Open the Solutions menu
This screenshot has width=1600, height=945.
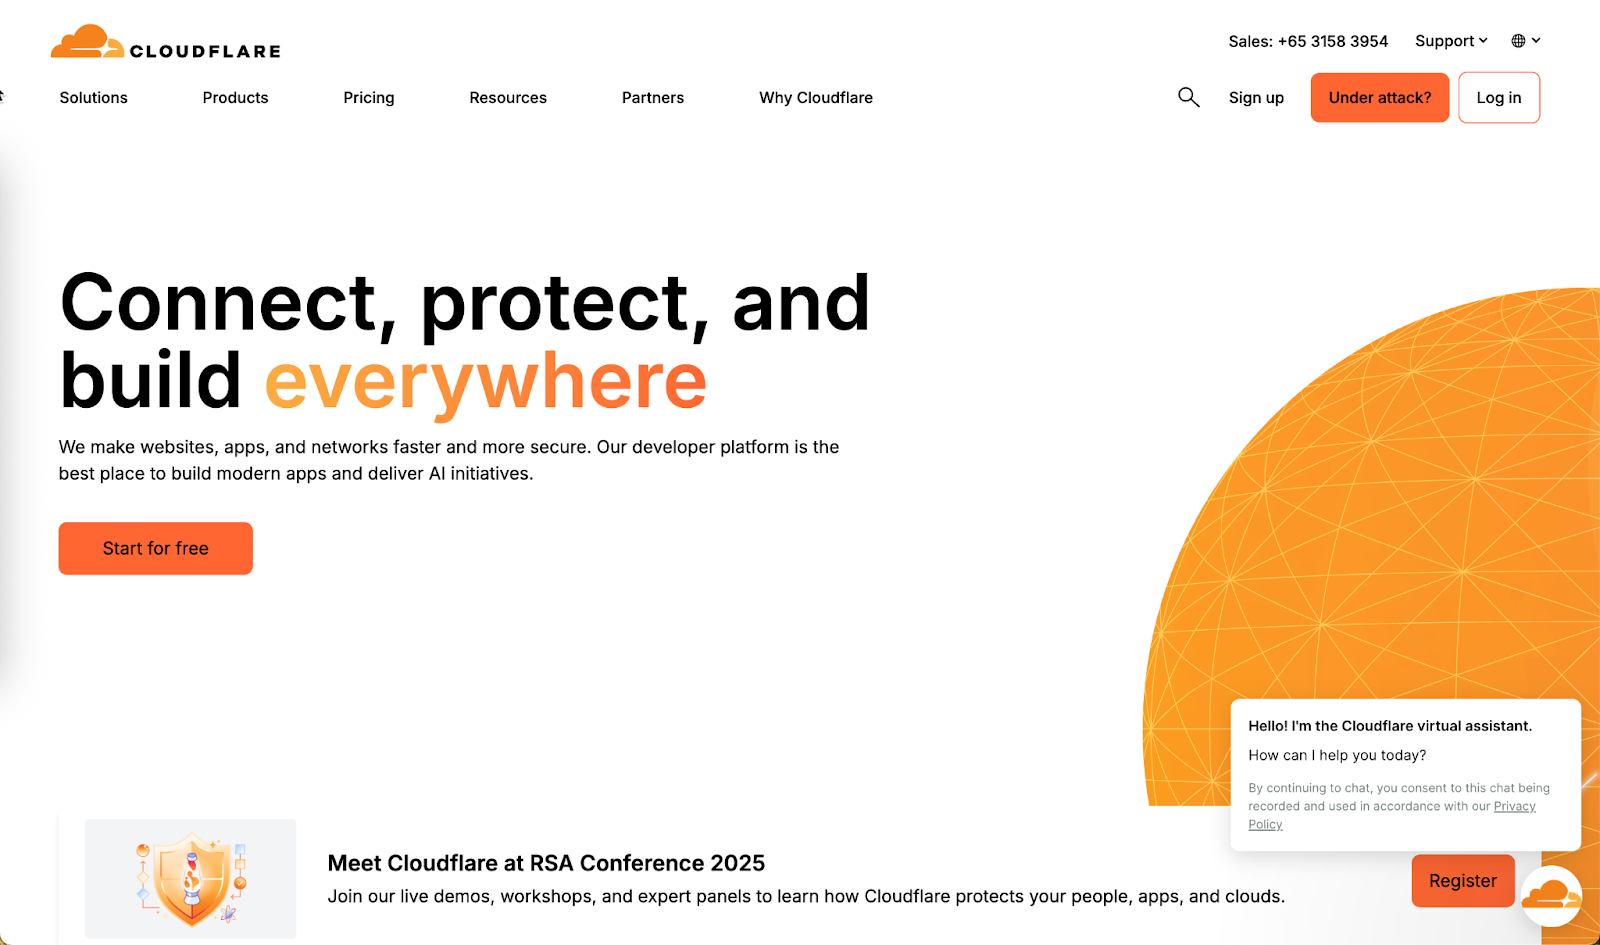click(94, 98)
